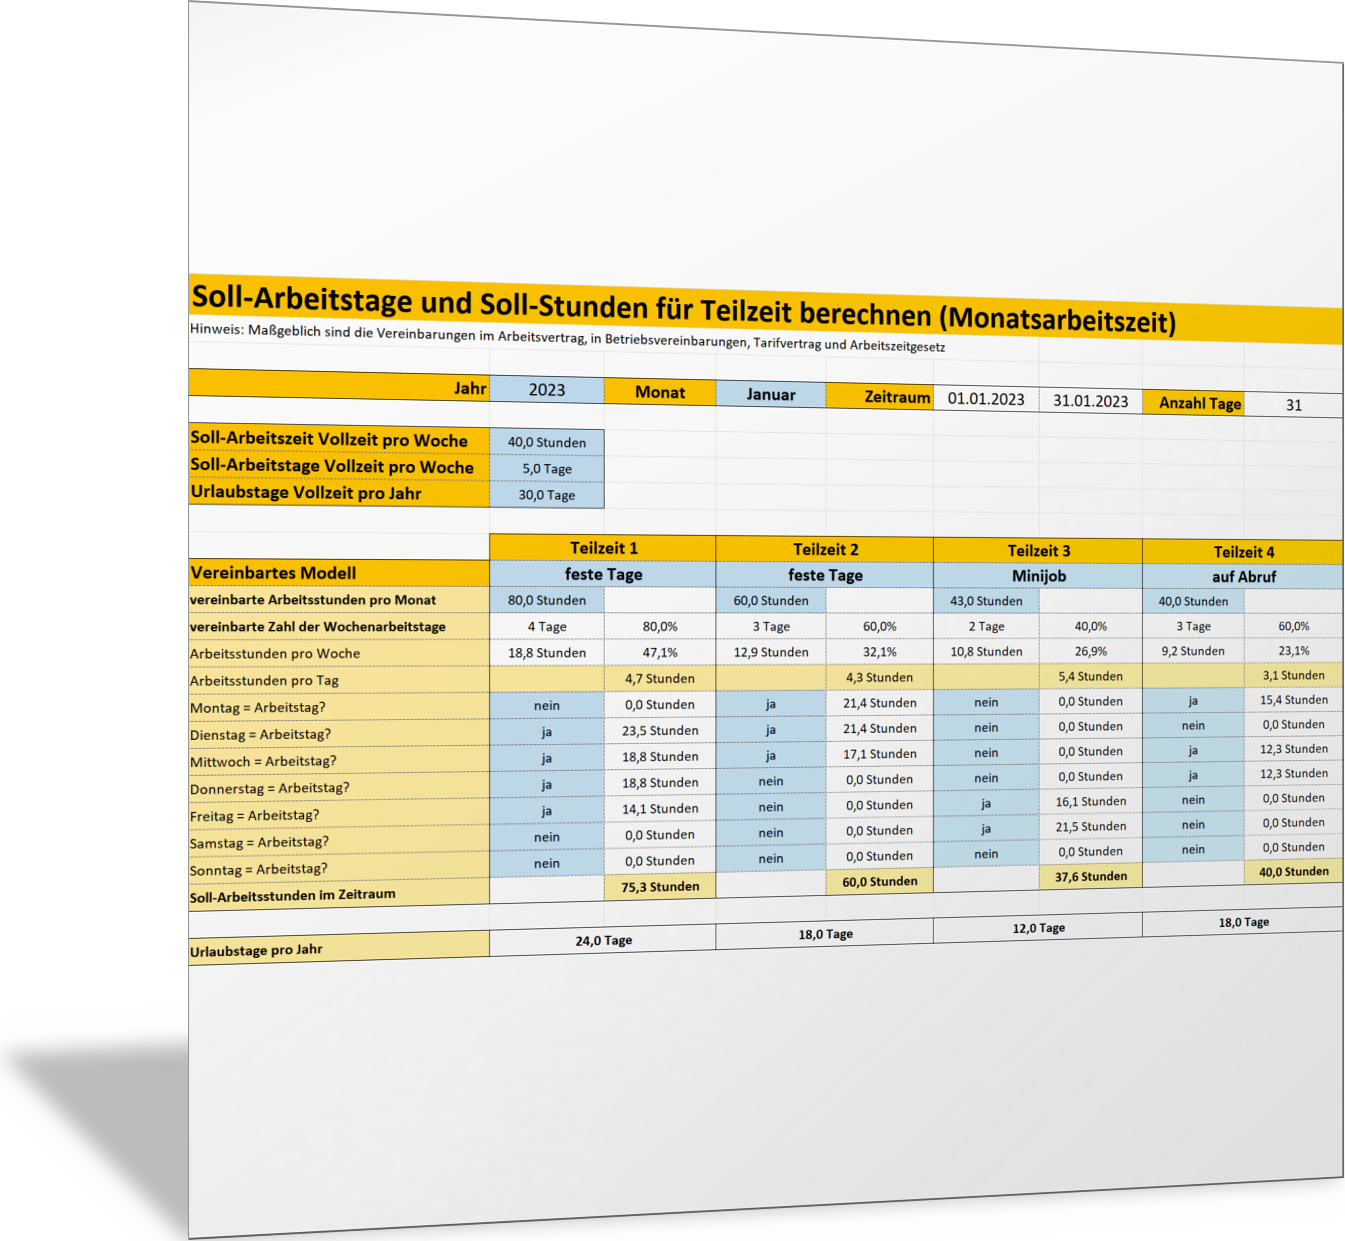Select the '43,0 Stunden' cell
This screenshot has width=1345, height=1241.
click(x=986, y=601)
